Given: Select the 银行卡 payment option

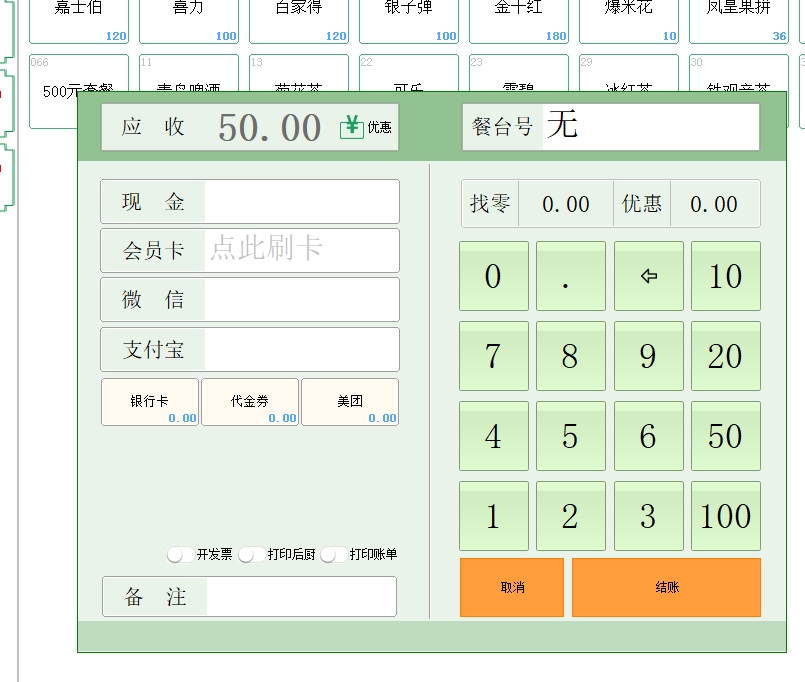Looking at the screenshot, I should [x=150, y=402].
